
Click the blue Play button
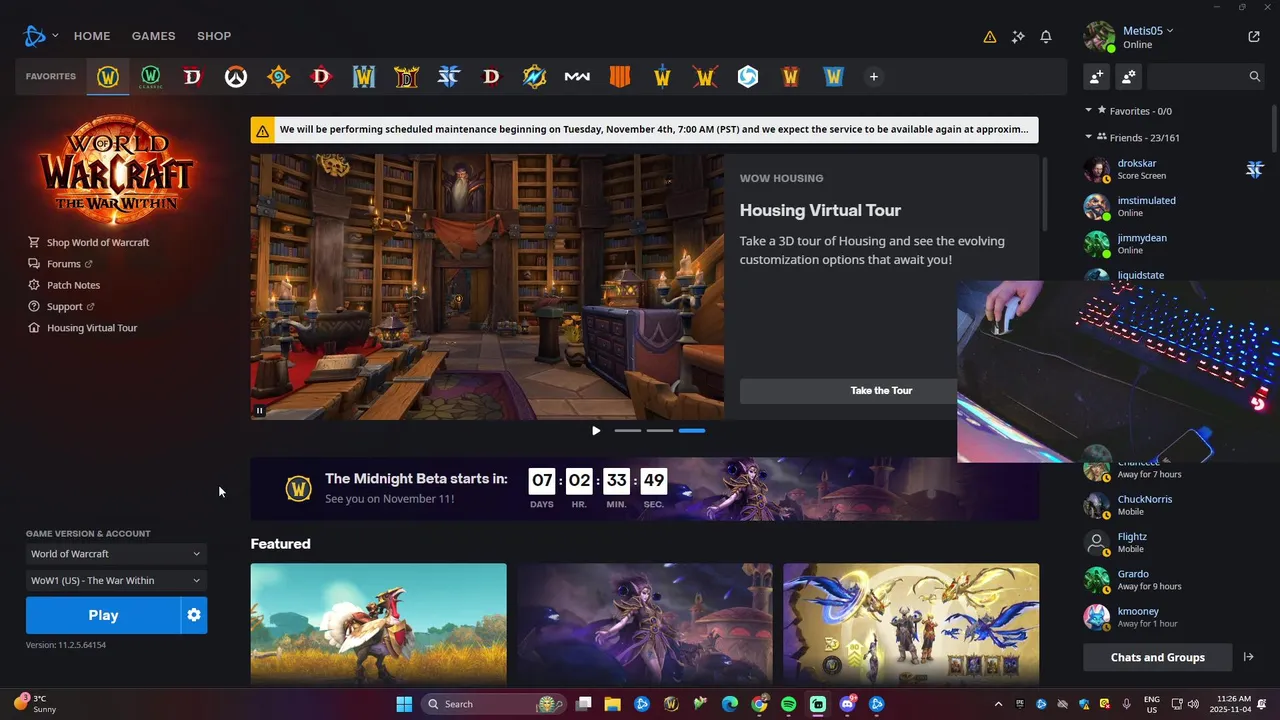pyautogui.click(x=103, y=615)
